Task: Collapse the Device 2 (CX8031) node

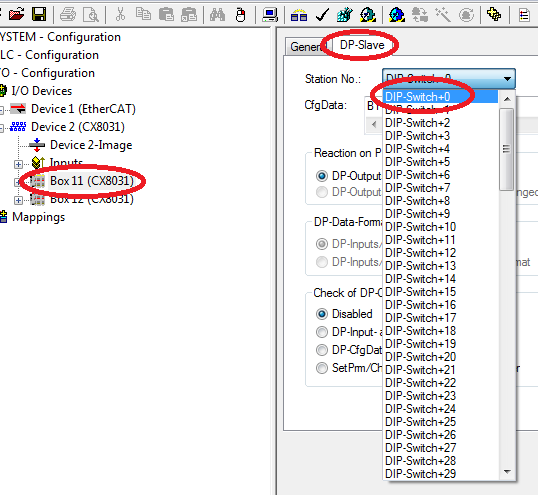Action: click(x=1, y=128)
